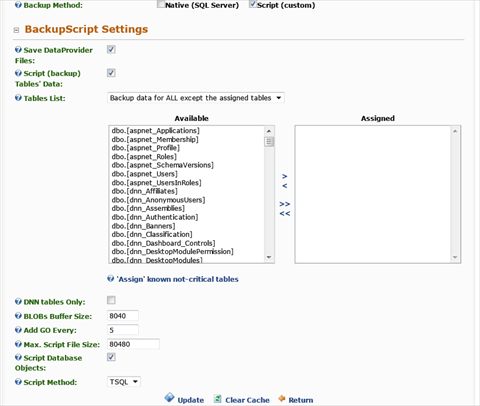This screenshot has height=406, width=480.
Task: Click help icon beside 'Assign' known not-critical tables
Action: point(111,279)
